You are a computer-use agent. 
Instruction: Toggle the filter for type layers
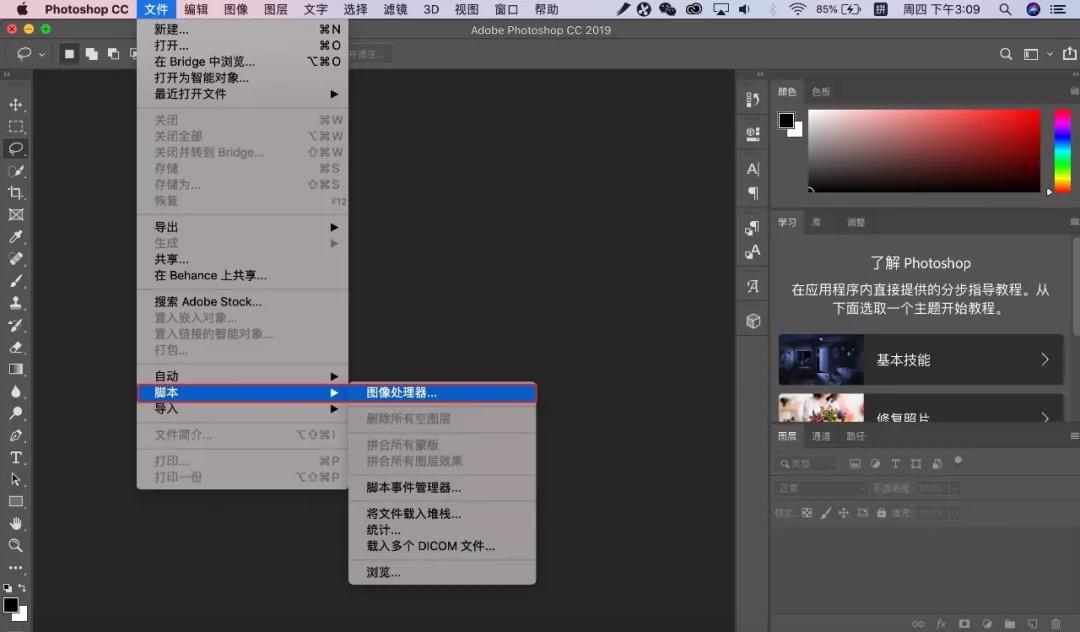(x=896, y=462)
